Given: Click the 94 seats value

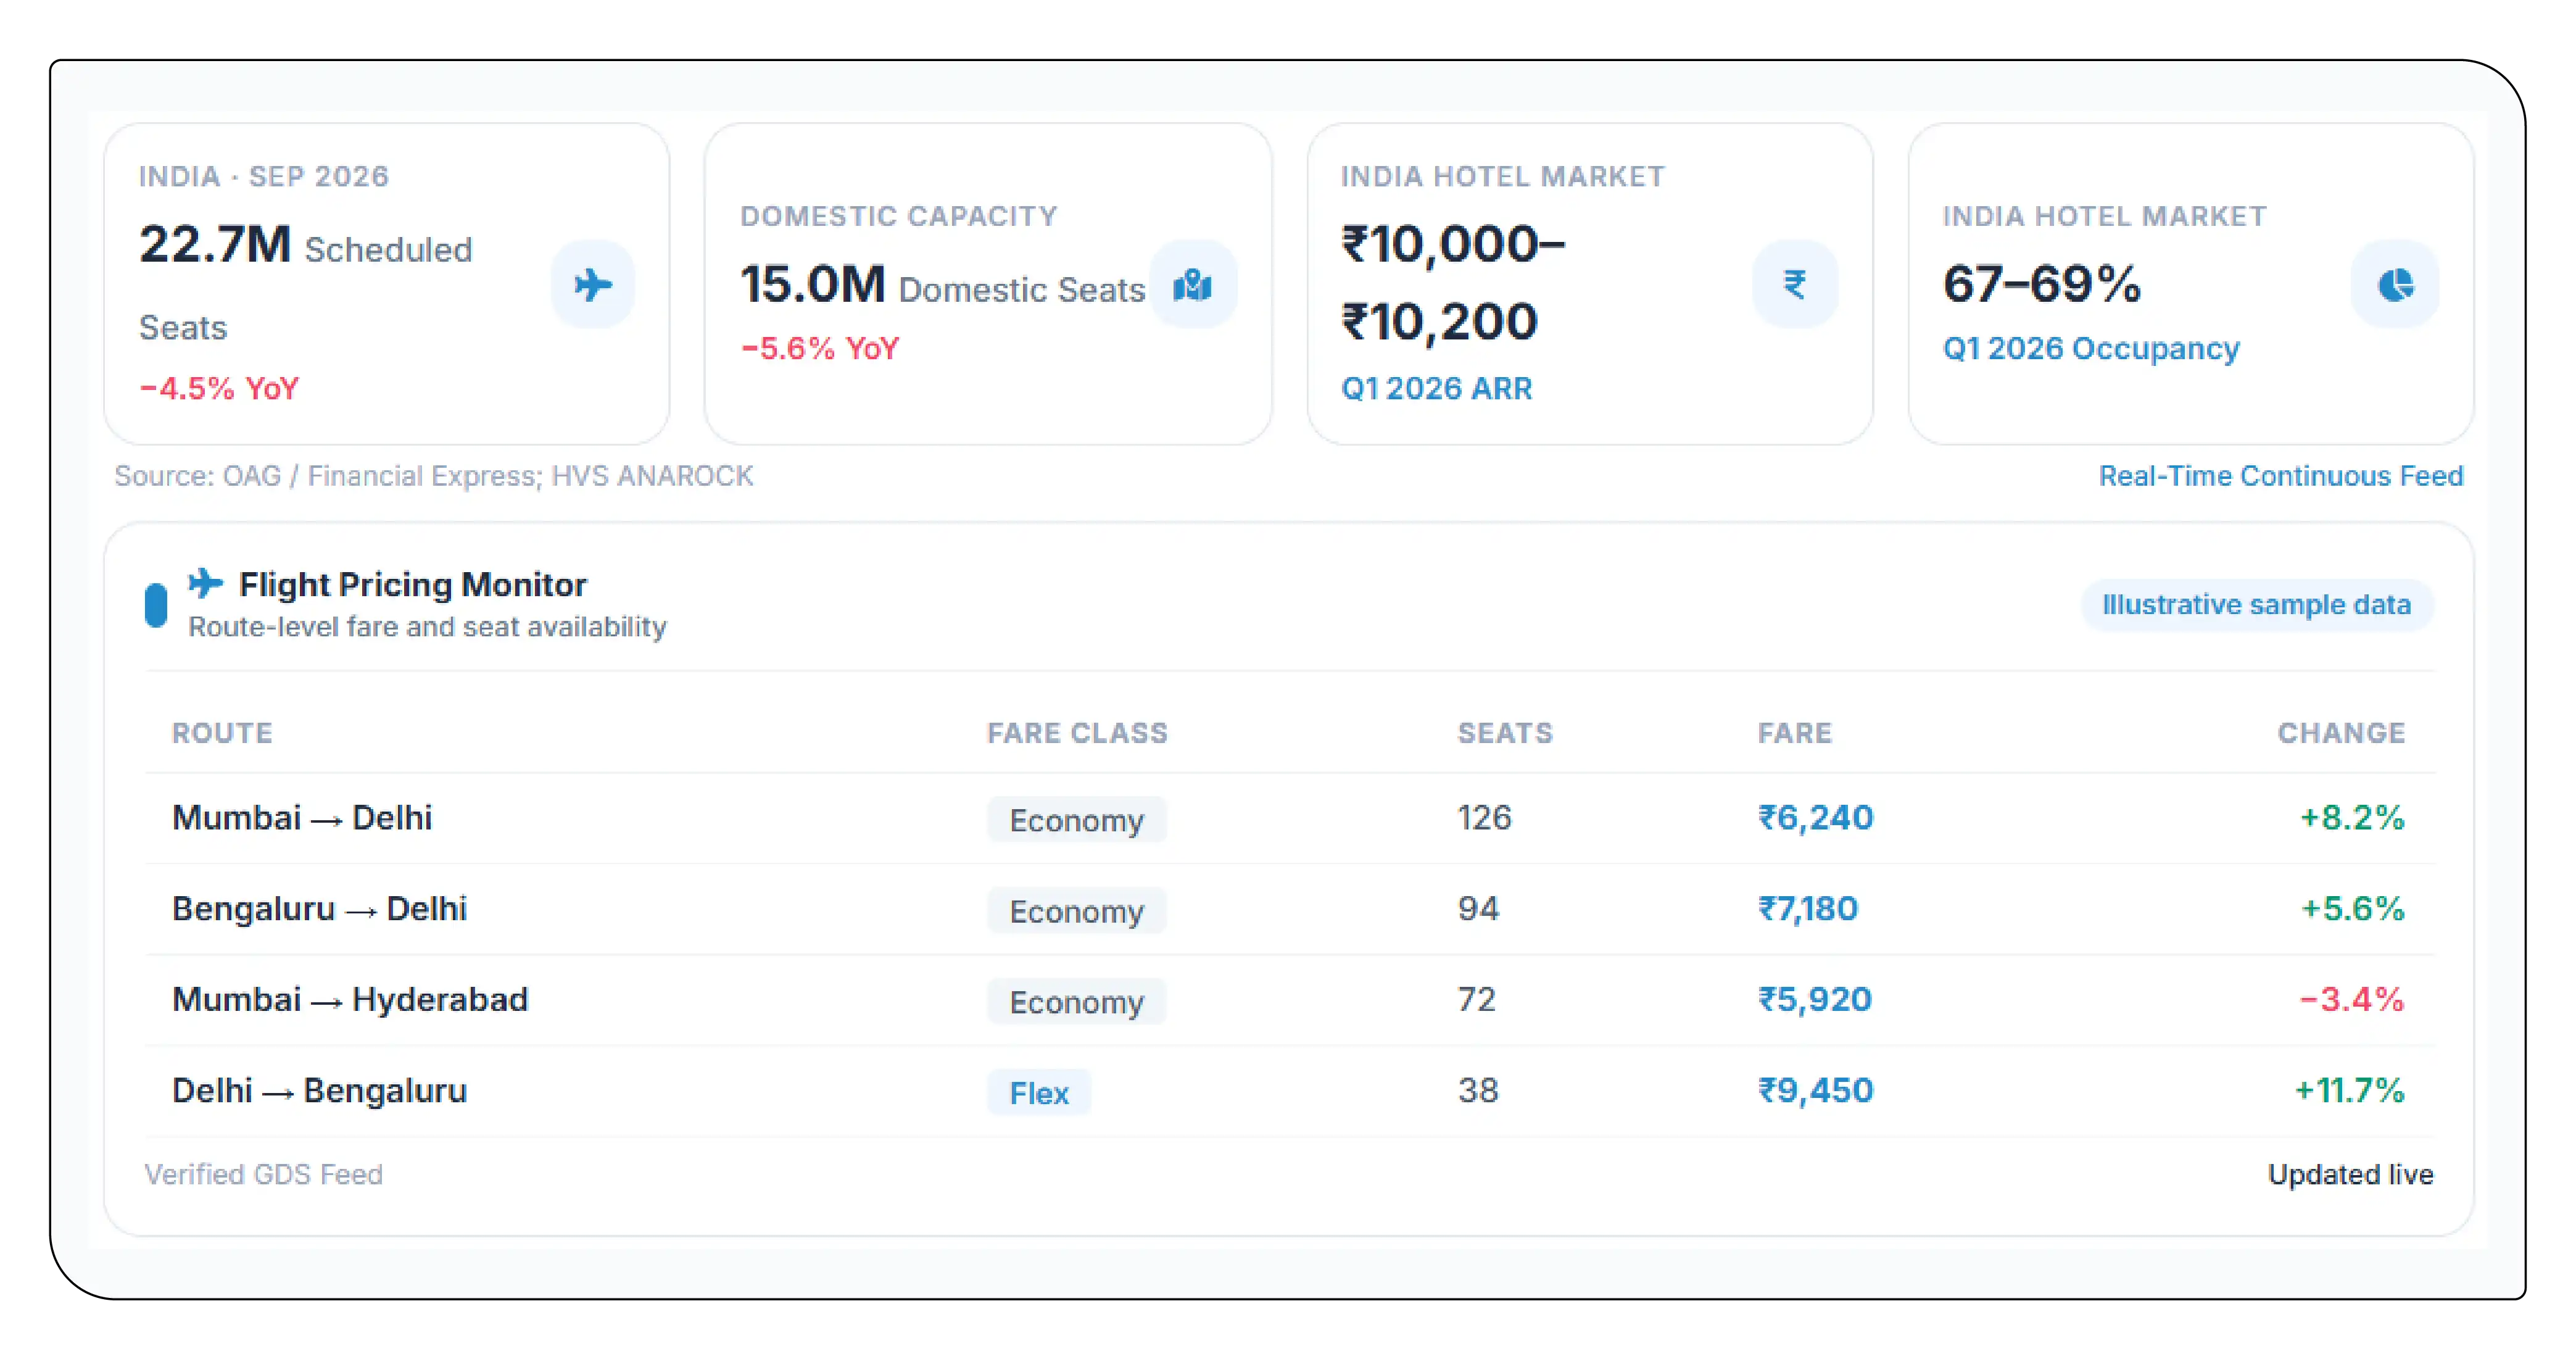Looking at the screenshot, I should (1478, 909).
